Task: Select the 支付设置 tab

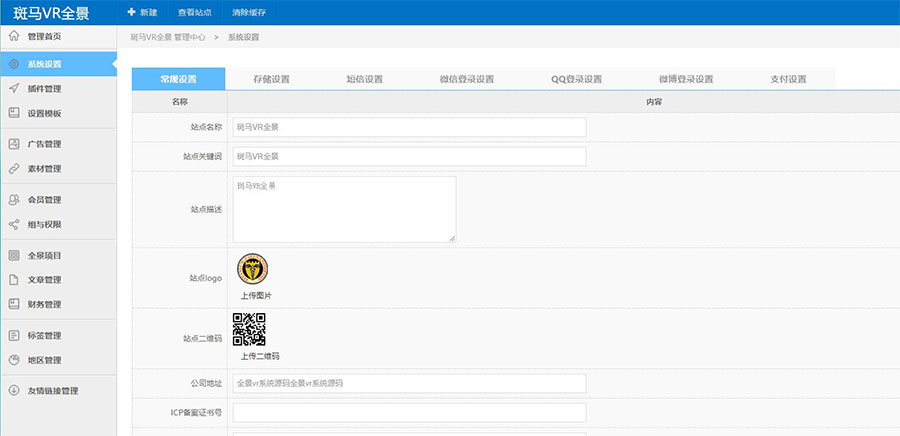Action: click(788, 79)
